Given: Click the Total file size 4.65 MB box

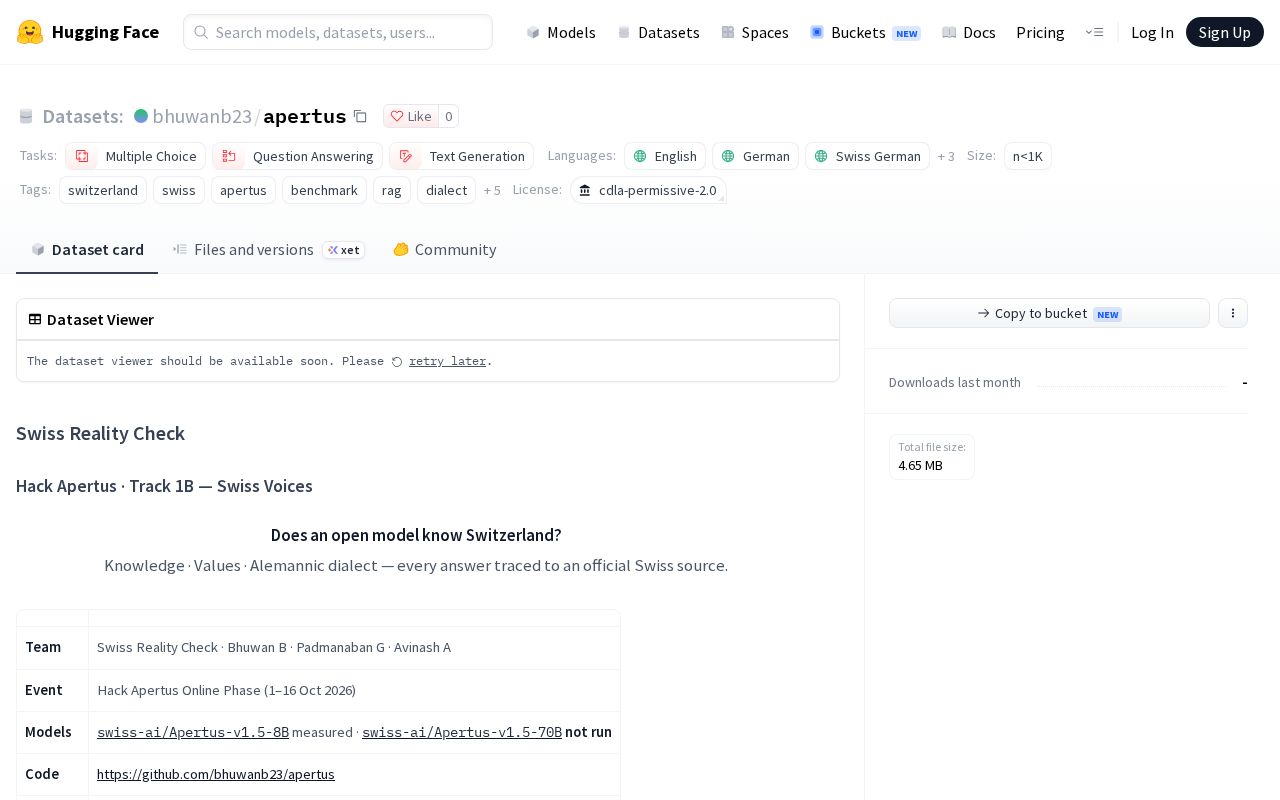Looking at the screenshot, I should coord(932,457).
